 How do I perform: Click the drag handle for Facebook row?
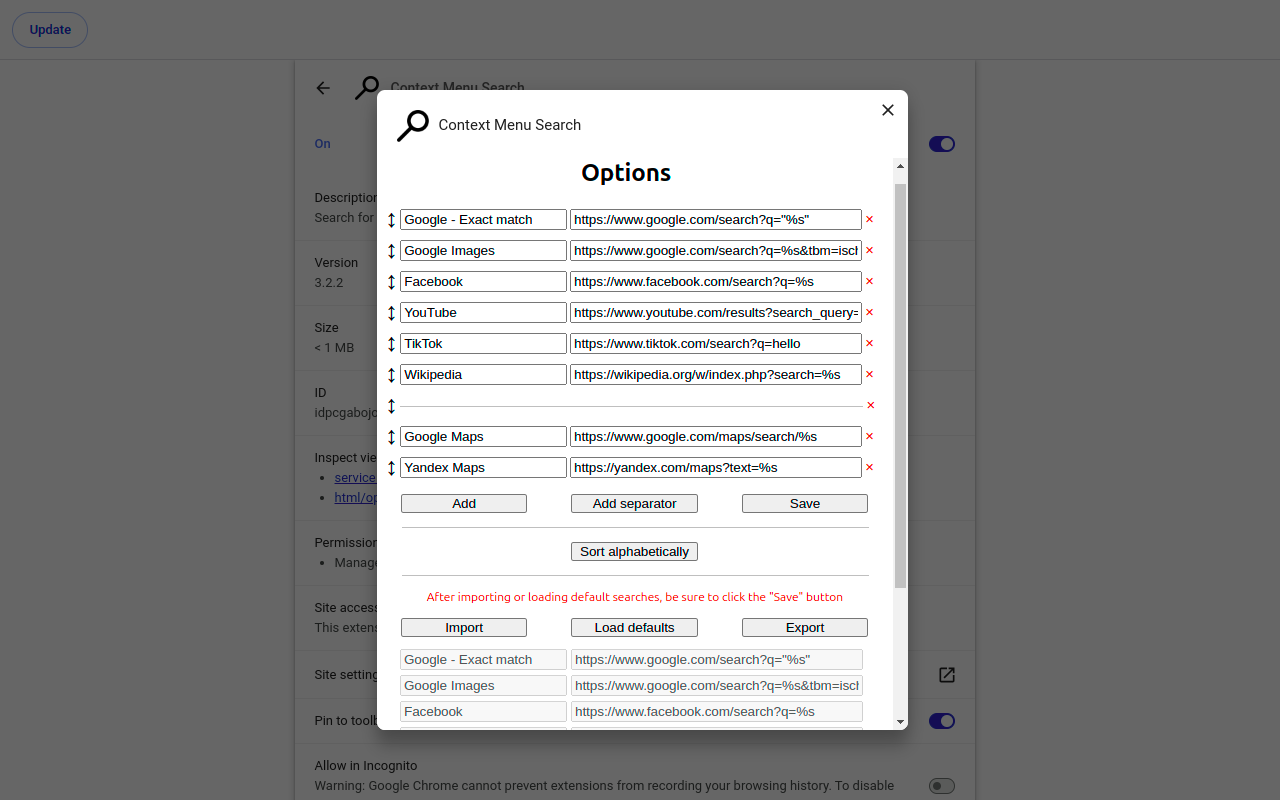tap(391, 282)
